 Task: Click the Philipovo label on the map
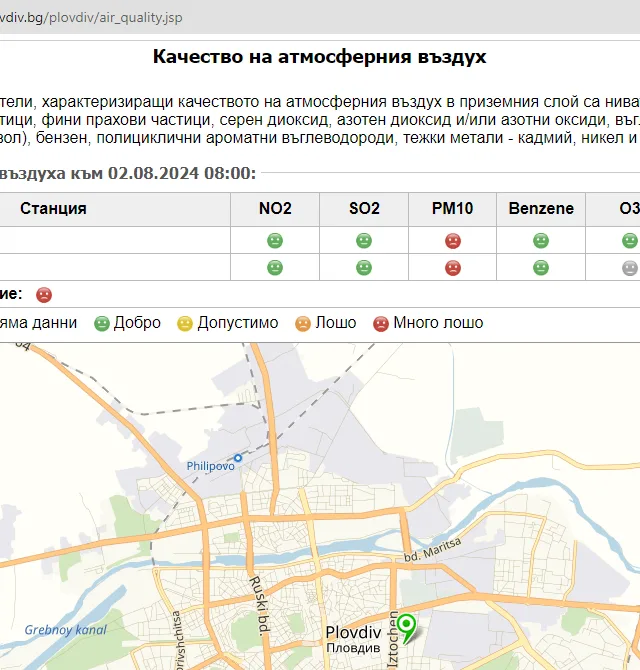click(x=210, y=466)
